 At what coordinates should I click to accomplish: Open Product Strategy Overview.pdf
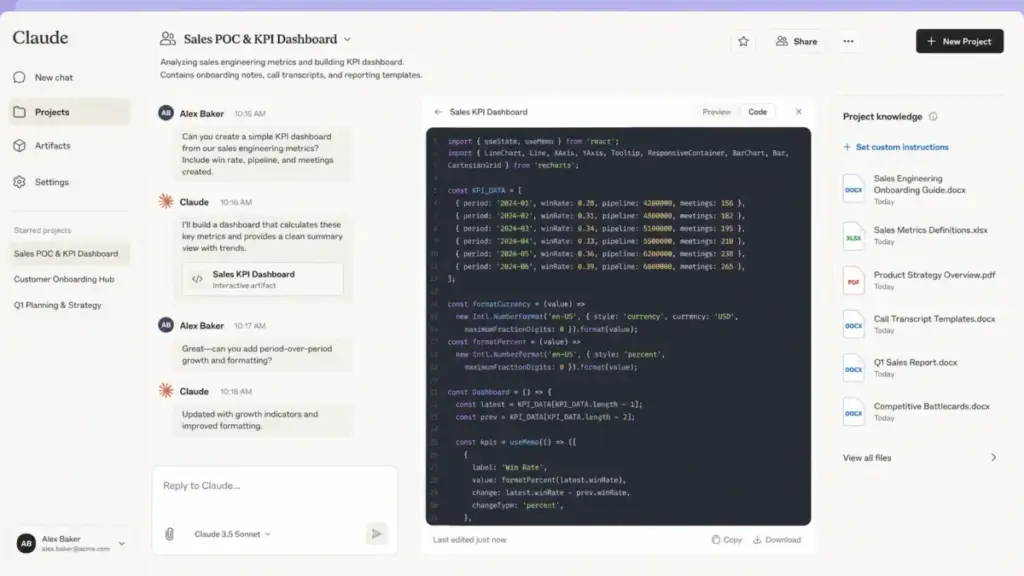pyautogui.click(x=920, y=281)
